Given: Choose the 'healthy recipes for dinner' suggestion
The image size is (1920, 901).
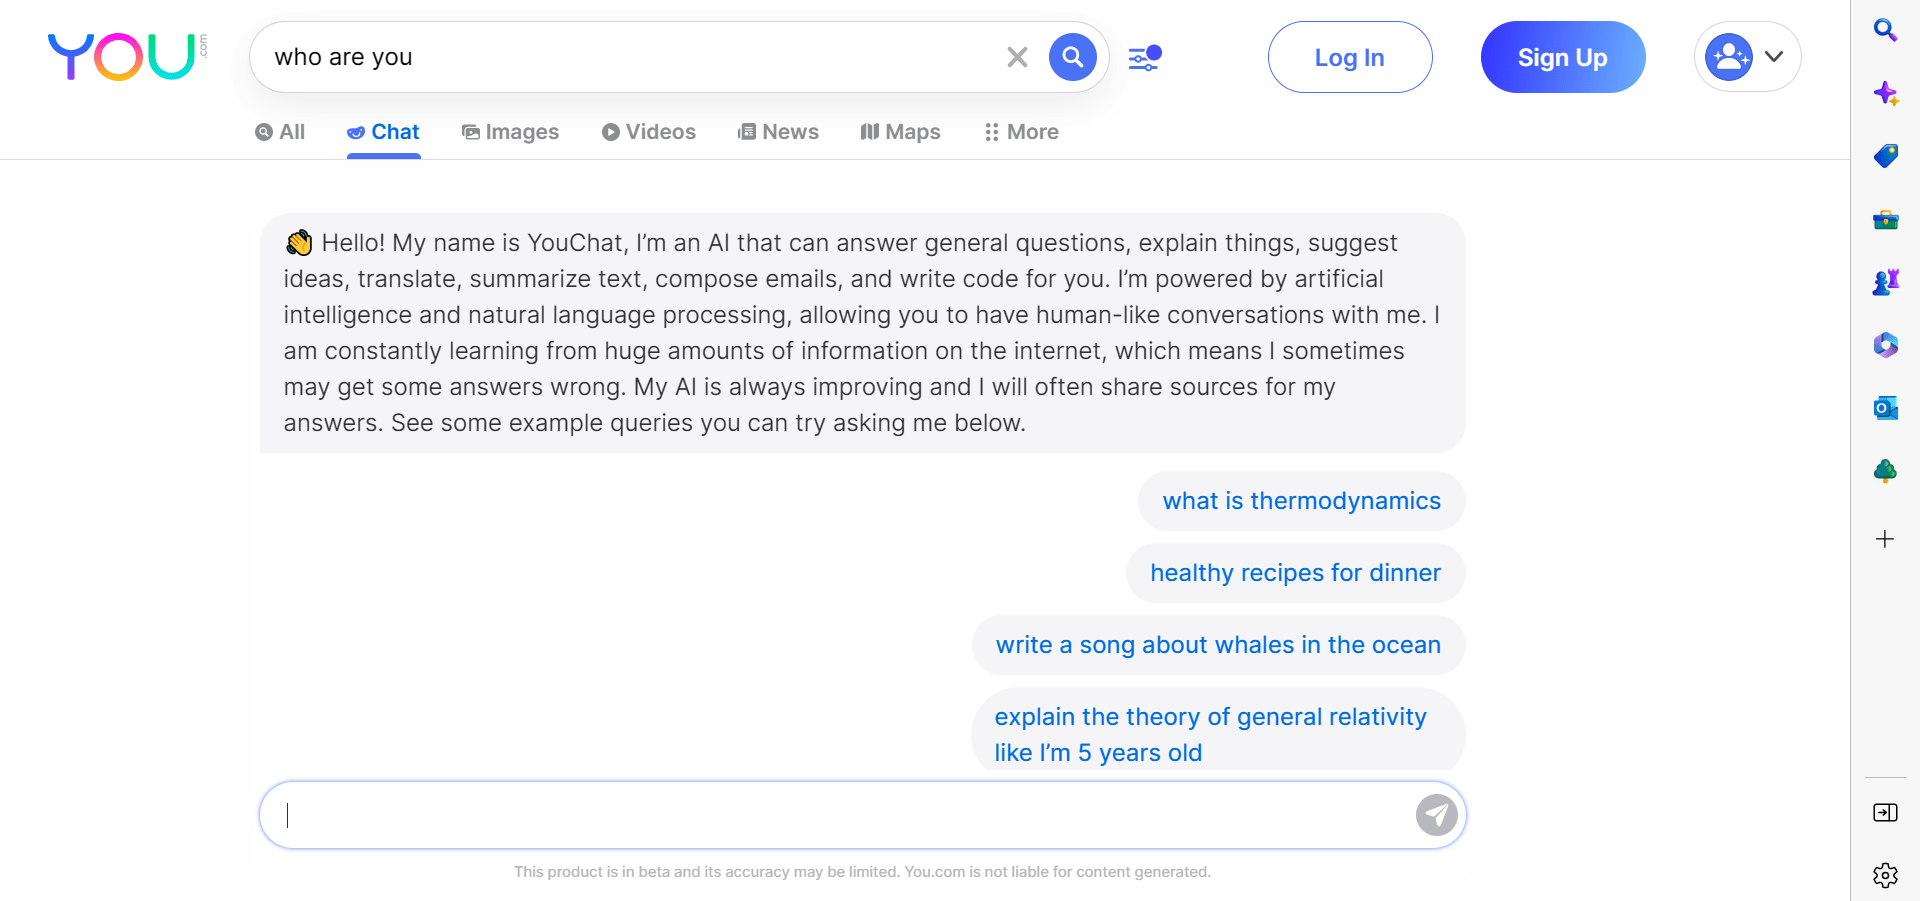Looking at the screenshot, I should [x=1295, y=572].
